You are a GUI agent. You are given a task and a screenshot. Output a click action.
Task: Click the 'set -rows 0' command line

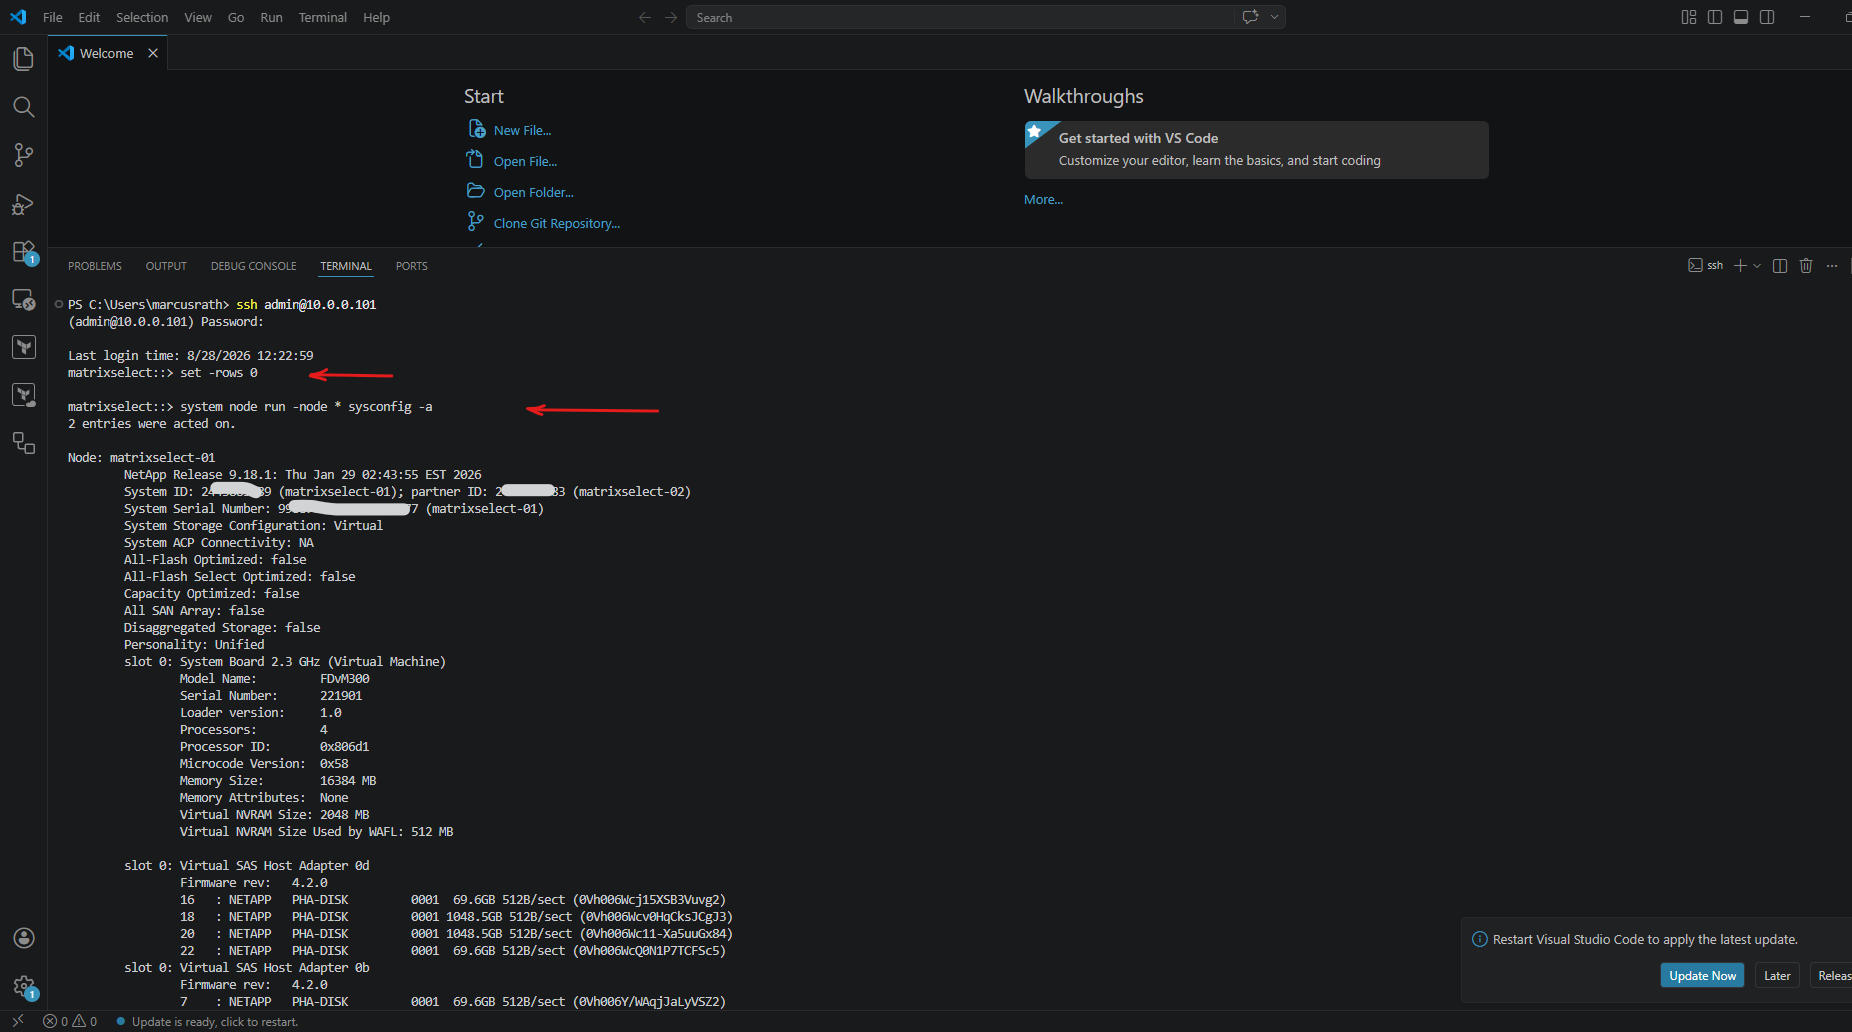(x=163, y=373)
